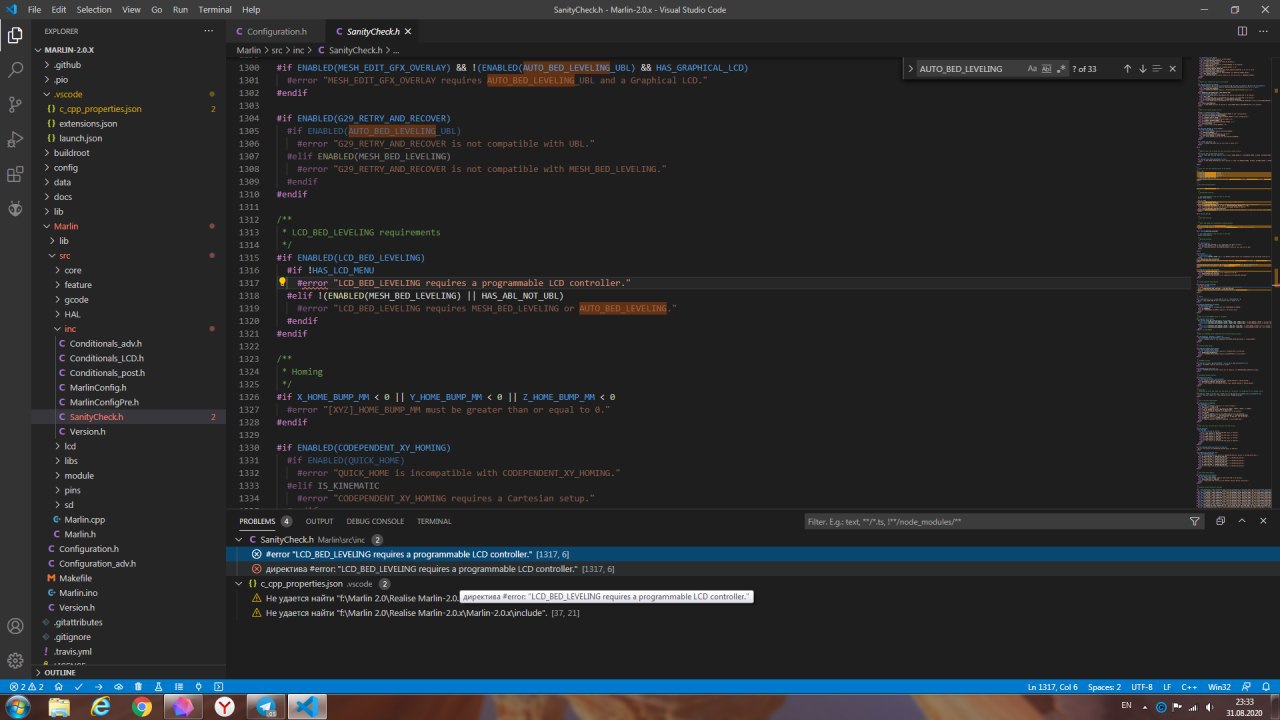The width and height of the screenshot is (1280, 720).
Task: Open the Run and Debug view
Action: coord(15,139)
